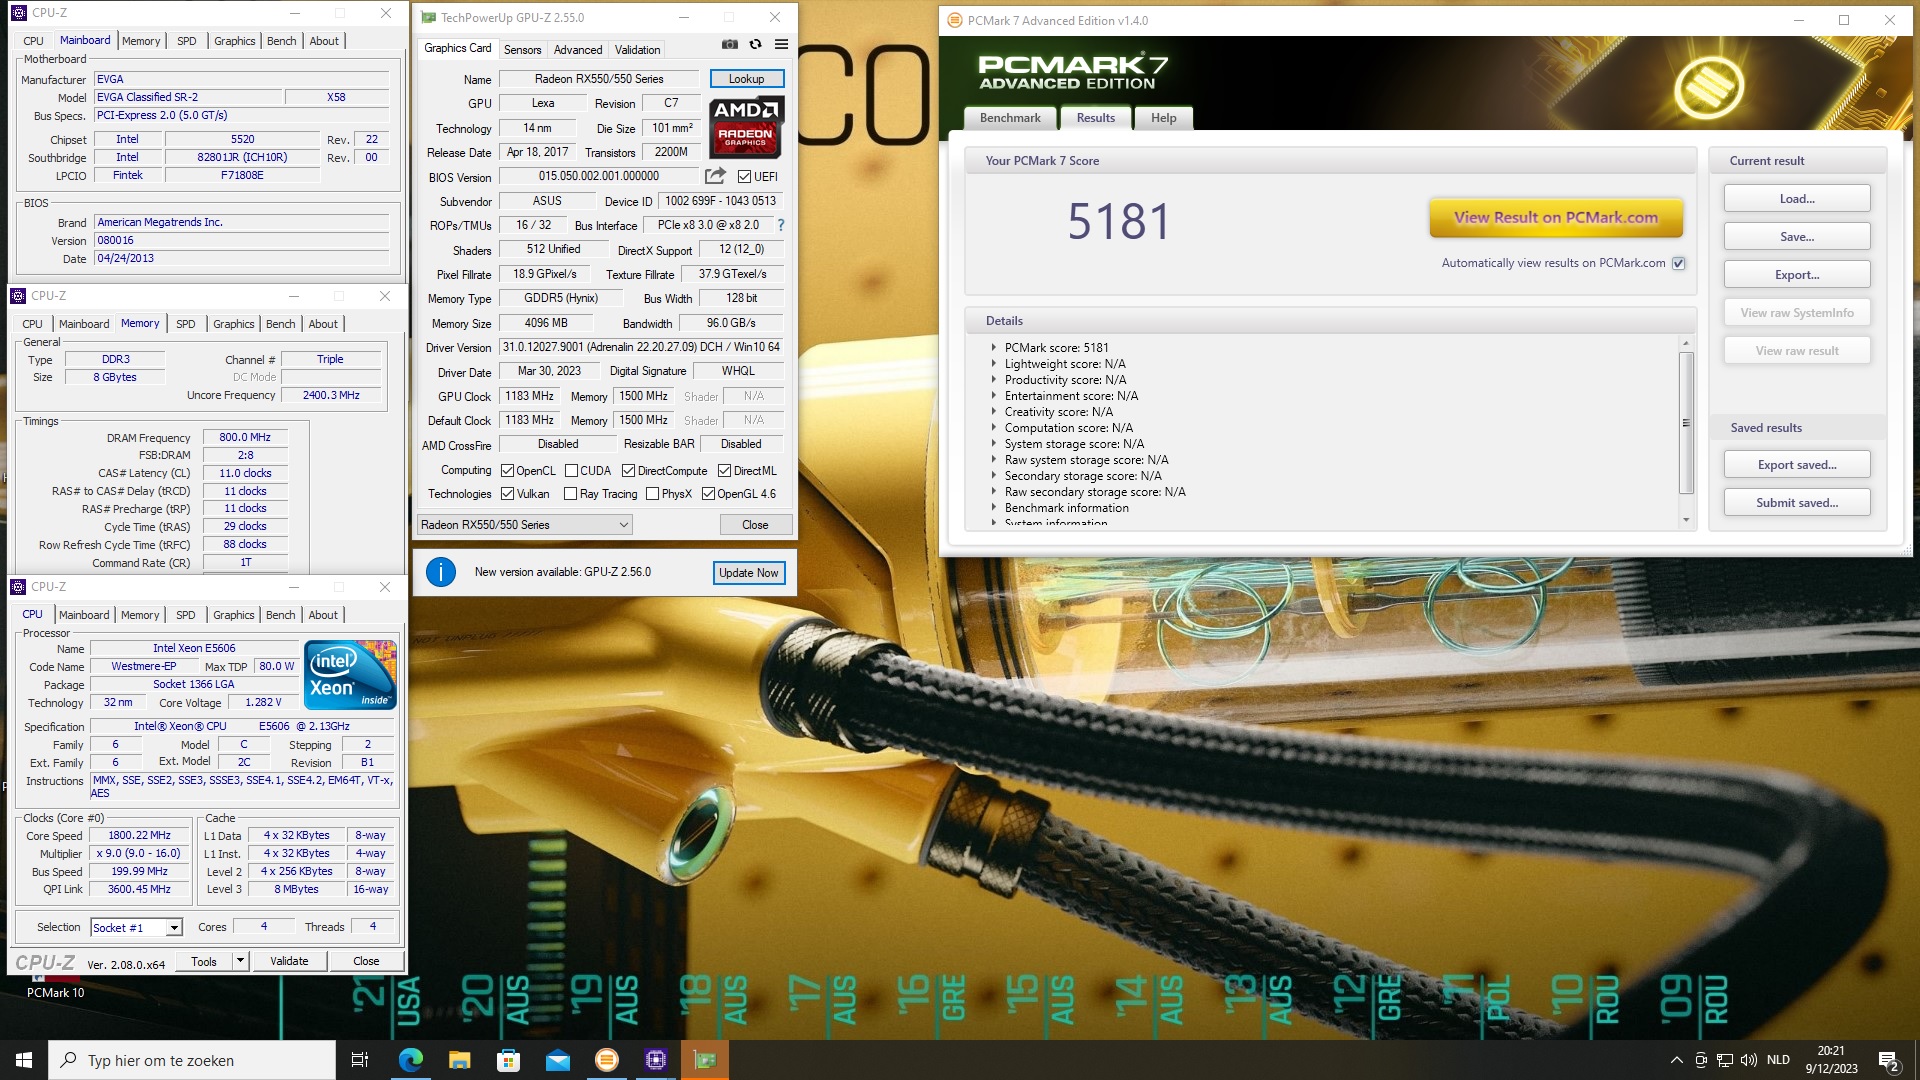Uncheck Automatically view results on PCMark.com
The image size is (1920, 1080).
click(x=1679, y=264)
